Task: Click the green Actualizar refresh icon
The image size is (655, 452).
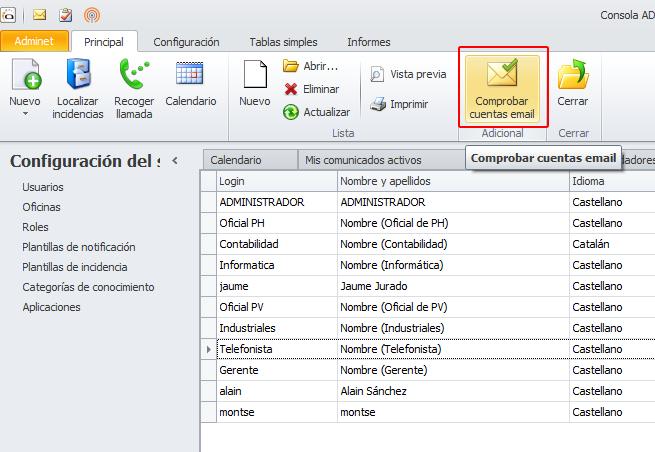Action: click(x=291, y=112)
